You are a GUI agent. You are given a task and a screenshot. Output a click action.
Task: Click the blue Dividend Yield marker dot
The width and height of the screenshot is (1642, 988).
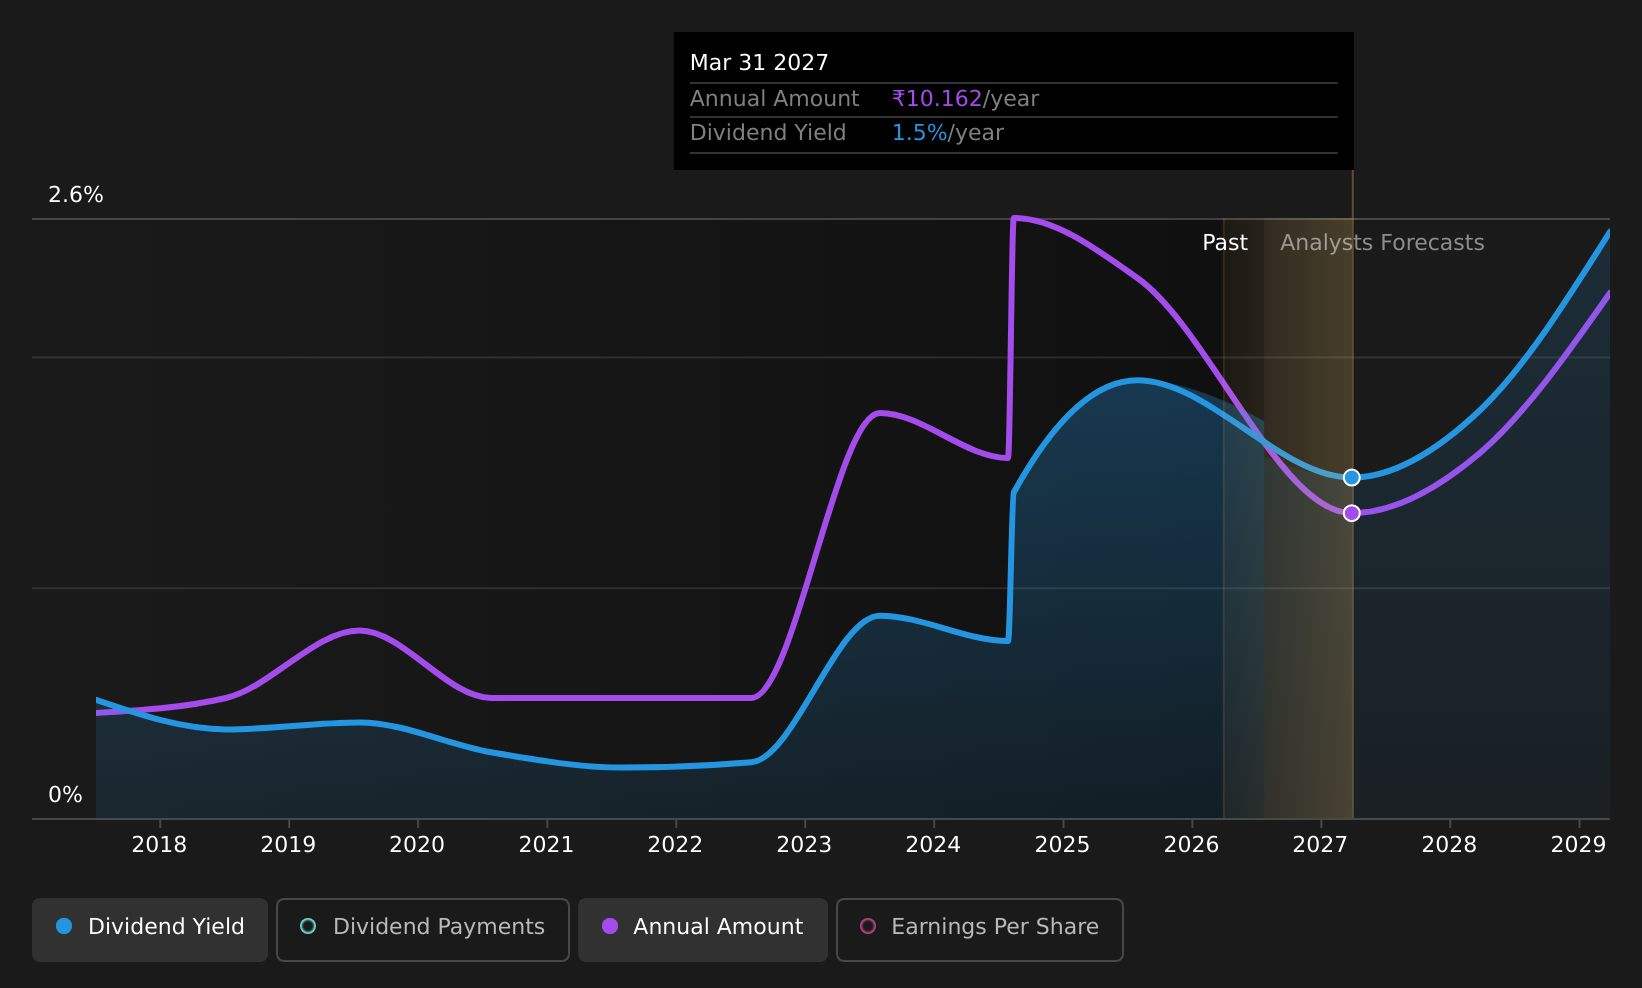(x=1351, y=478)
